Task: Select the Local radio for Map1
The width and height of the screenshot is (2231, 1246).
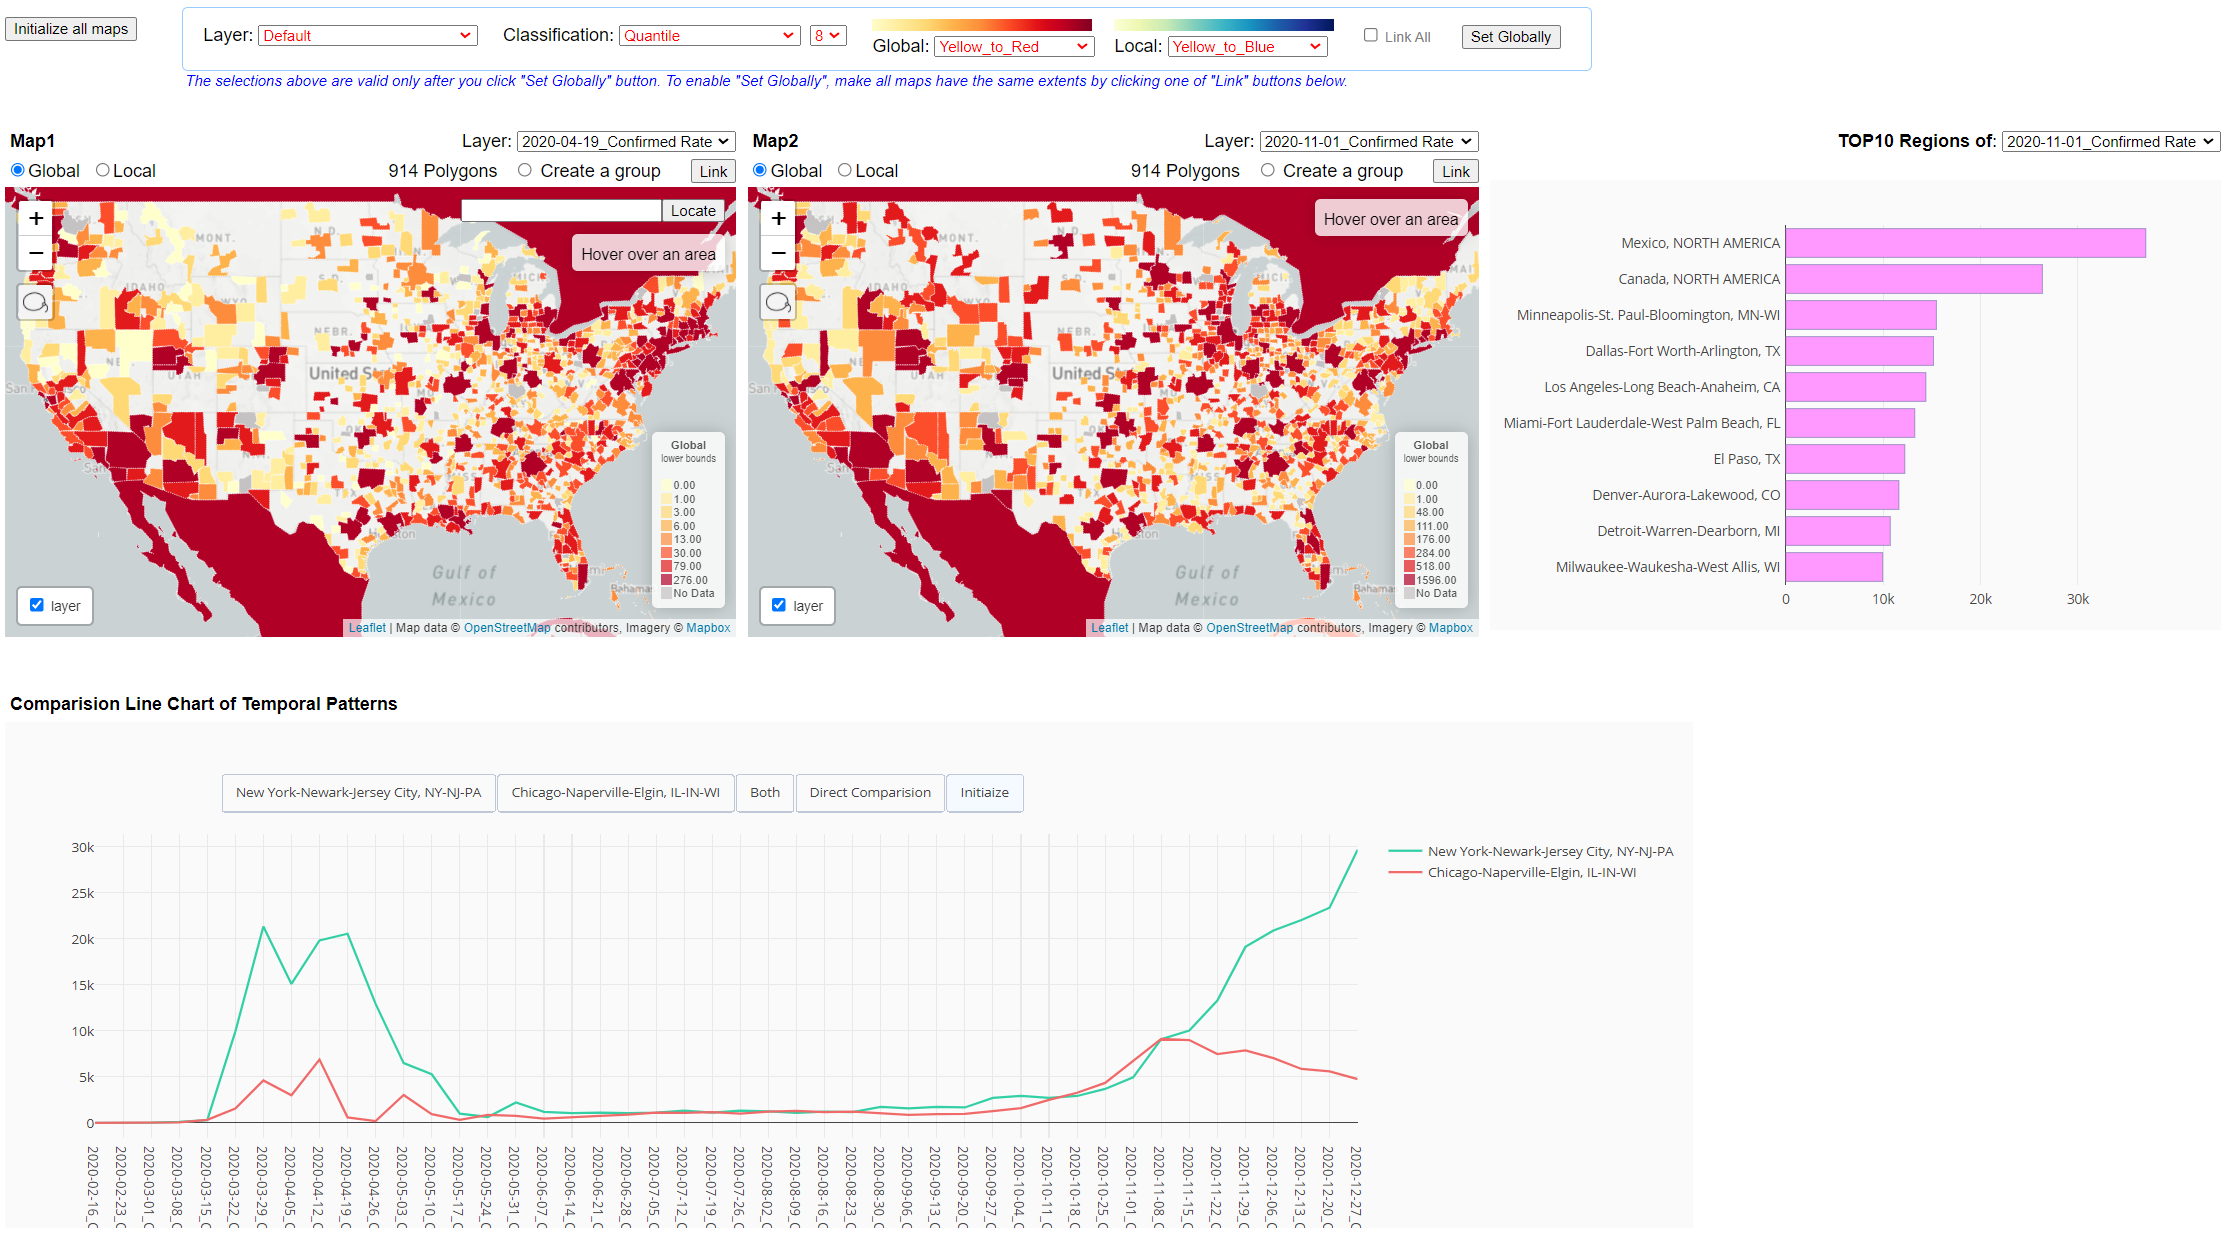Action: 102,170
